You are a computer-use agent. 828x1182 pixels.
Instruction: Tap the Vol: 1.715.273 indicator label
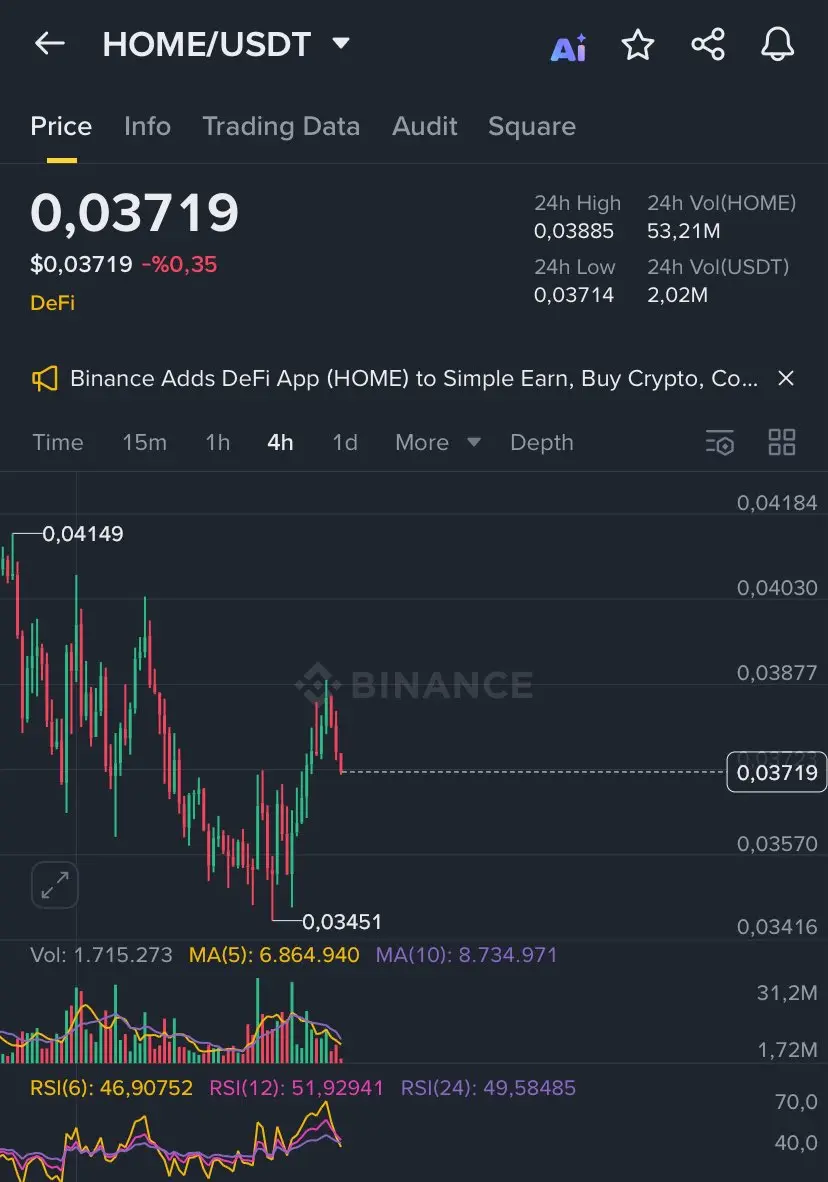point(101,955)
